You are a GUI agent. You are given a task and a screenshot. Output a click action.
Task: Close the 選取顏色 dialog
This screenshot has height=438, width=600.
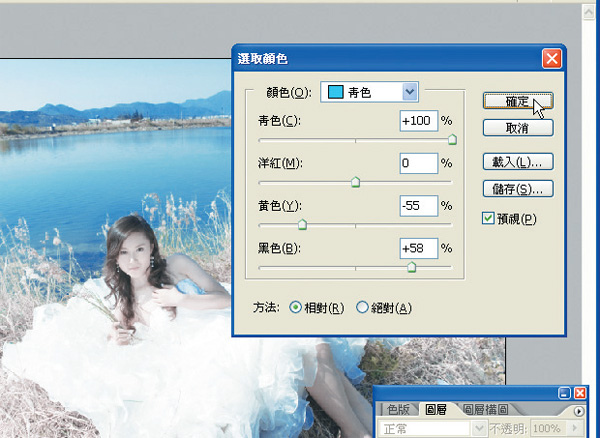pyautogui.click(x=552, y=59)
